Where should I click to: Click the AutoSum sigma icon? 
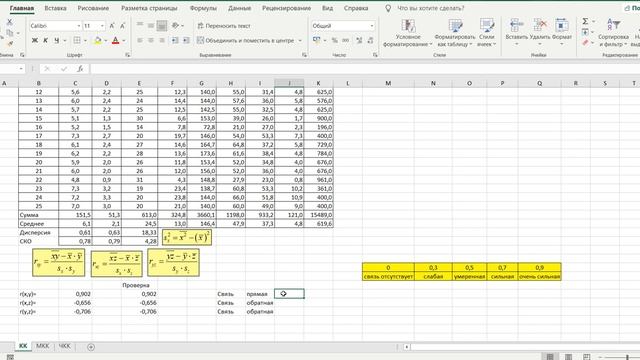coord(585,21)
